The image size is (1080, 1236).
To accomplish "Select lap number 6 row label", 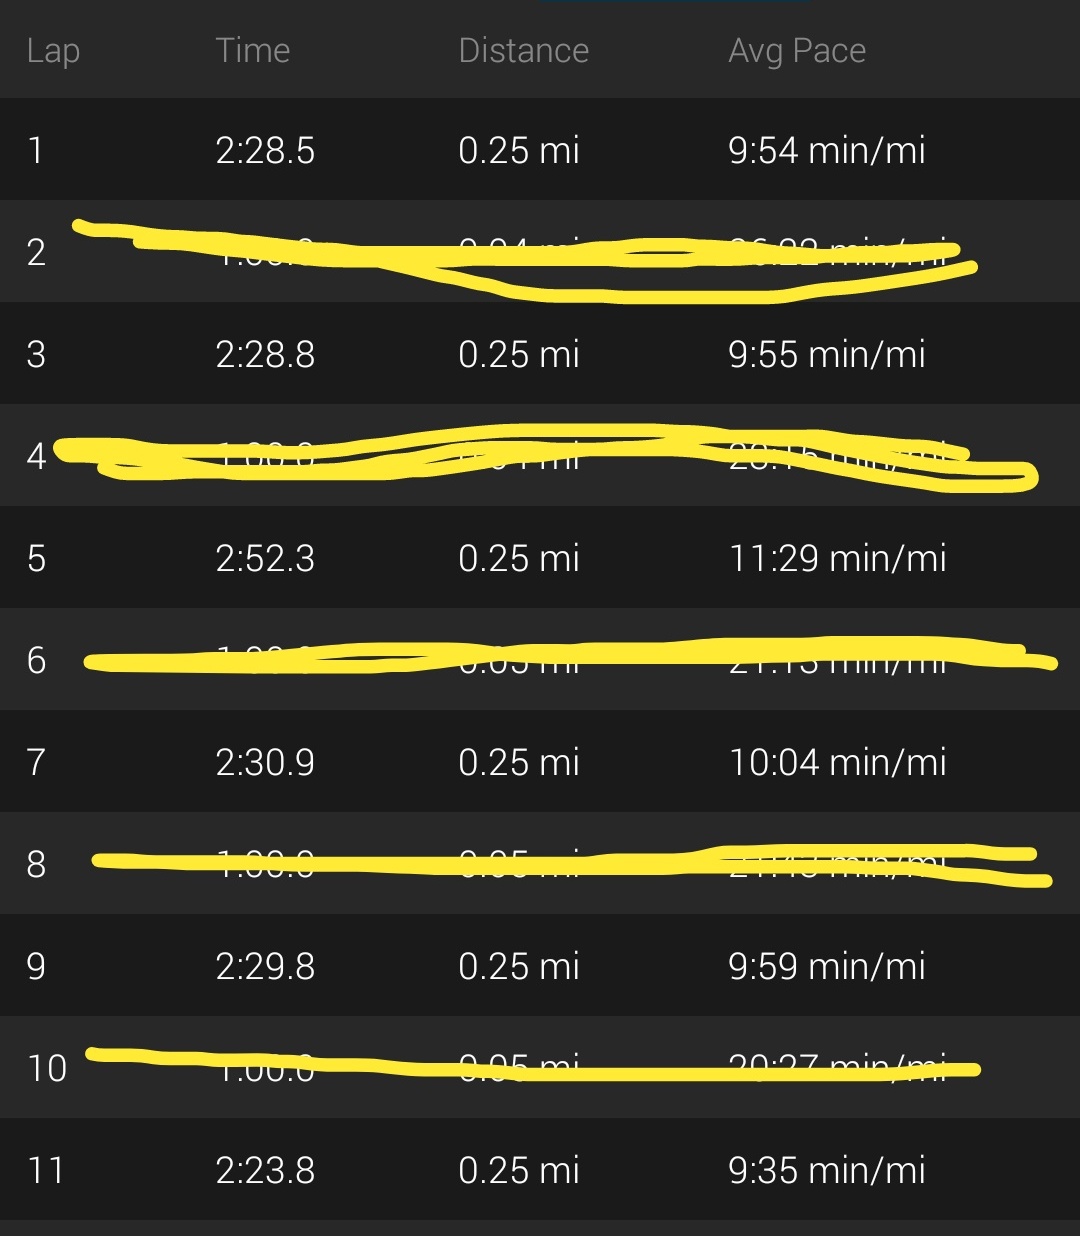I will 36,660.
